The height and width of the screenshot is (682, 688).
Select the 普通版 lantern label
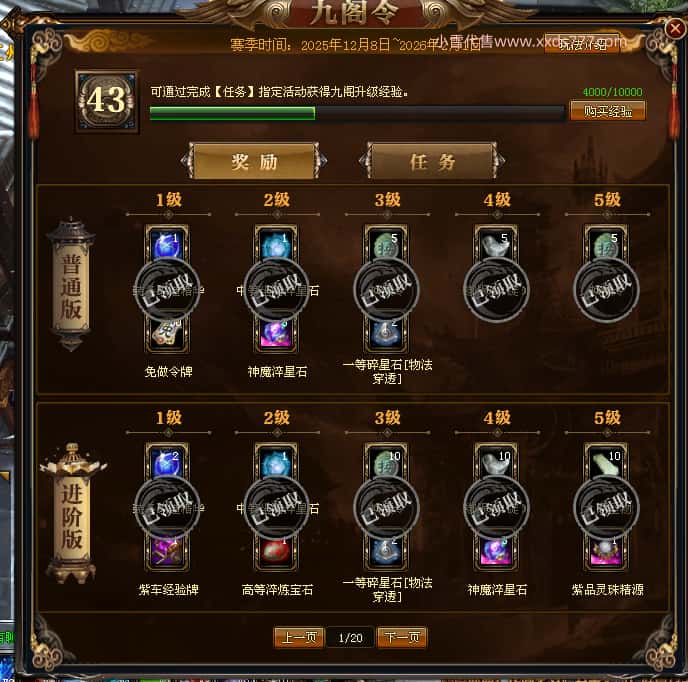(71, 286)
